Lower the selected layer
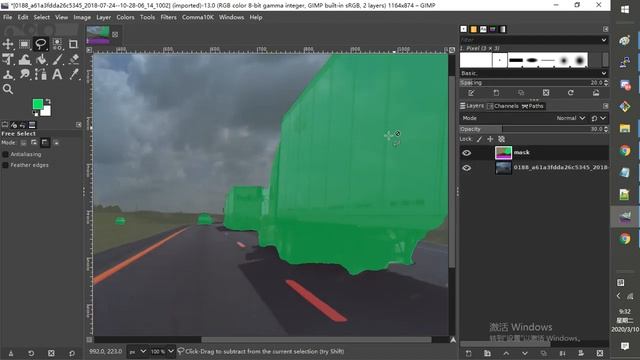This screenshot has width=640, height=360. pyautogui.click(x=525, y=353)
